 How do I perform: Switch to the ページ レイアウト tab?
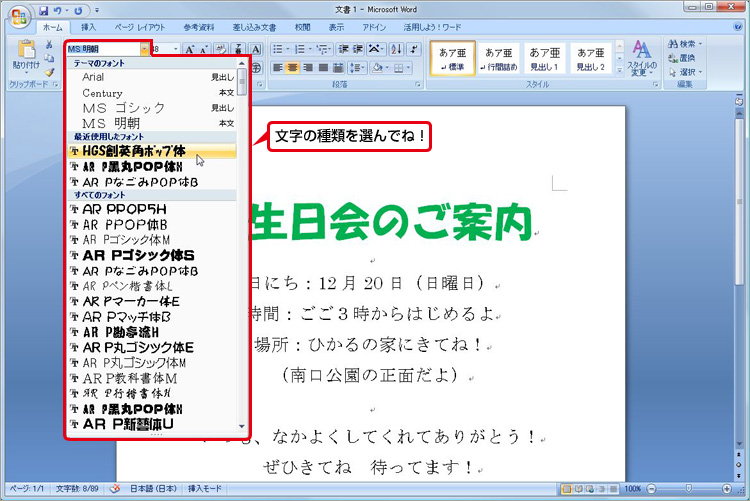[x=140, y=27]
